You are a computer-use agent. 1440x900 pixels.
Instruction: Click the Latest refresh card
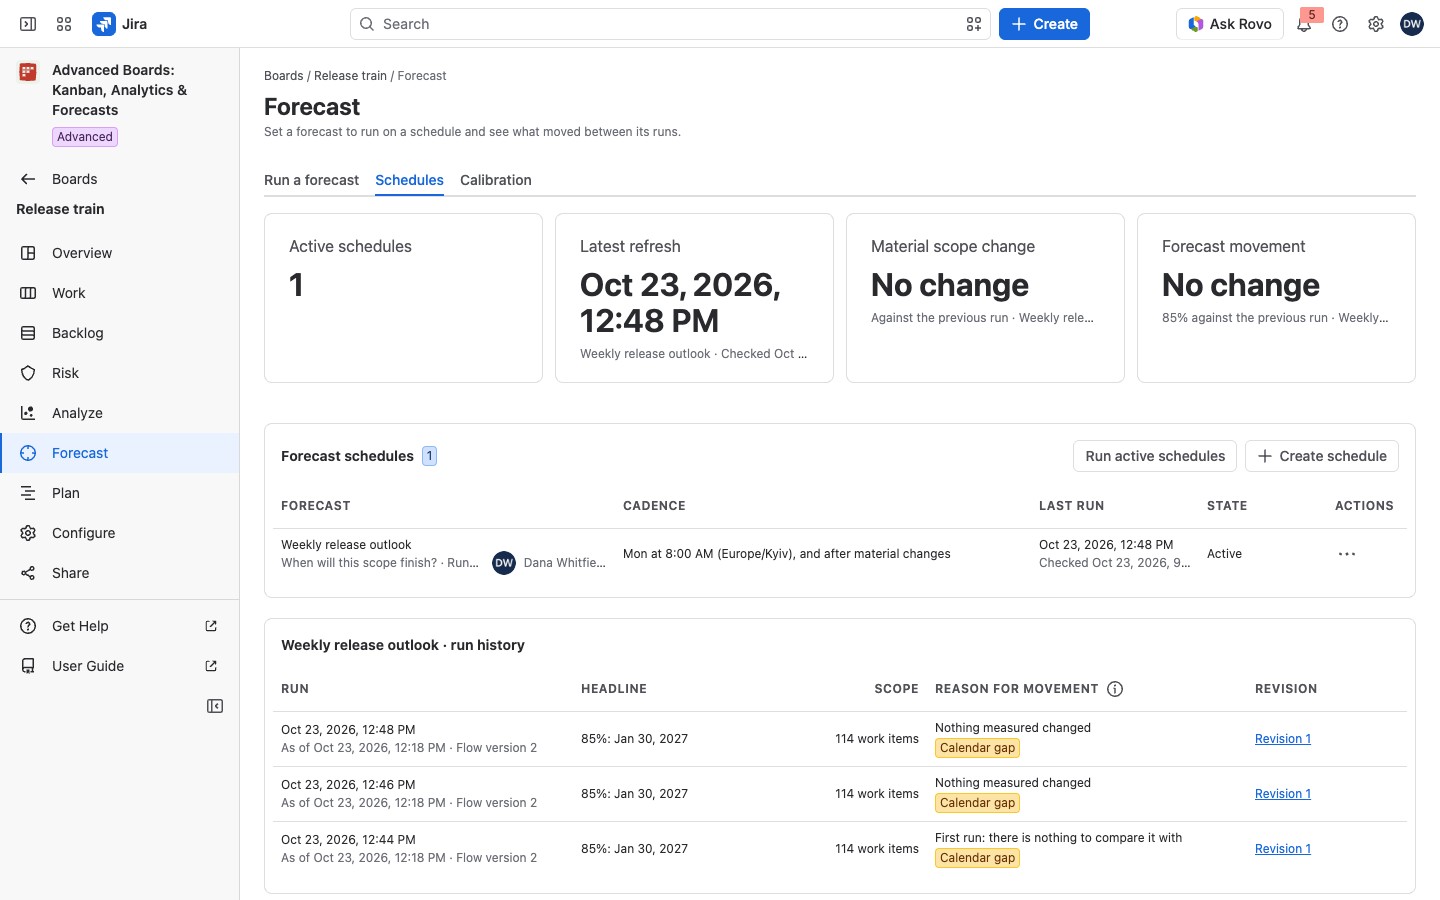tap(694, 298)
